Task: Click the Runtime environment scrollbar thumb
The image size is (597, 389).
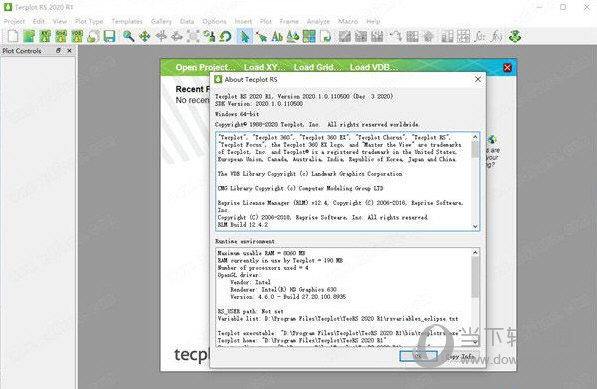Action: tap(475, 277)
